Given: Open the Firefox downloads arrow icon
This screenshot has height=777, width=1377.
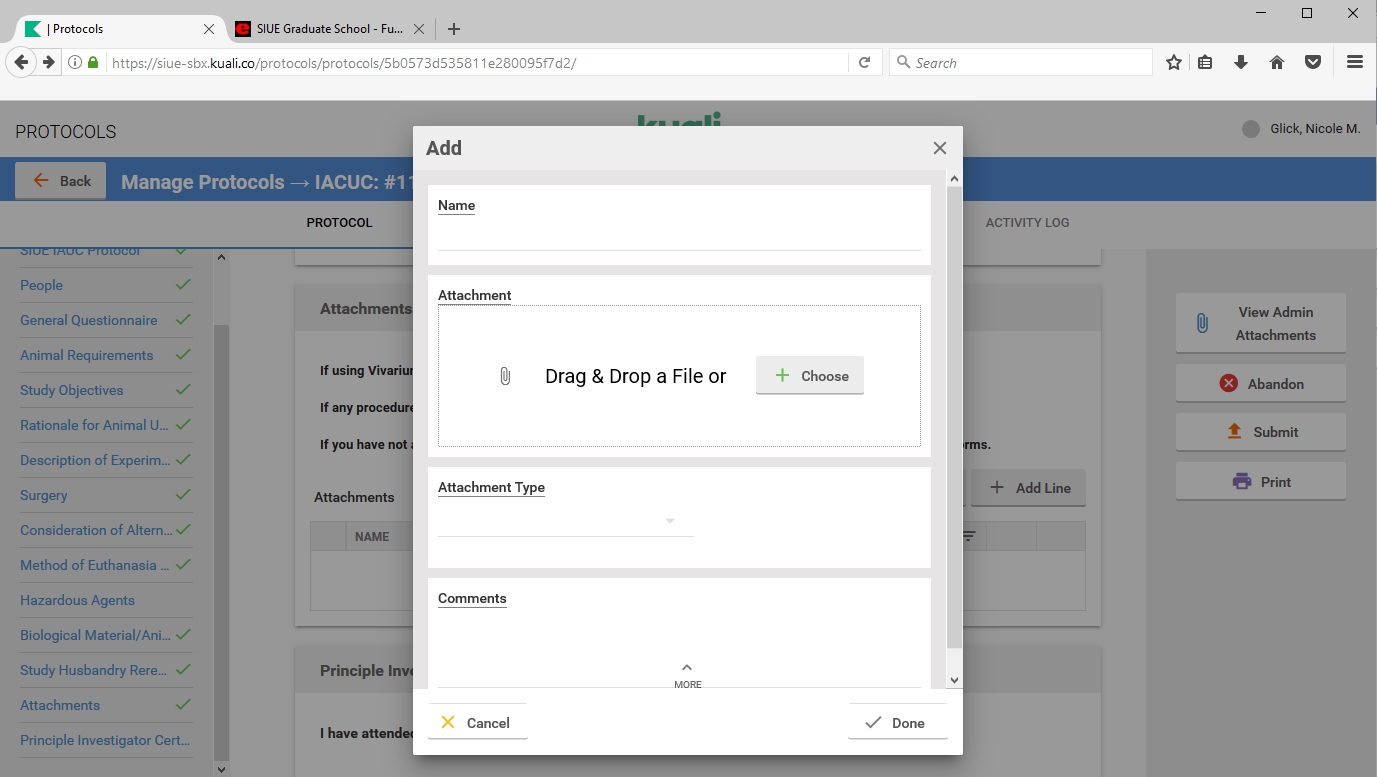Looking at the screenshot, I should pos(1241,63).
